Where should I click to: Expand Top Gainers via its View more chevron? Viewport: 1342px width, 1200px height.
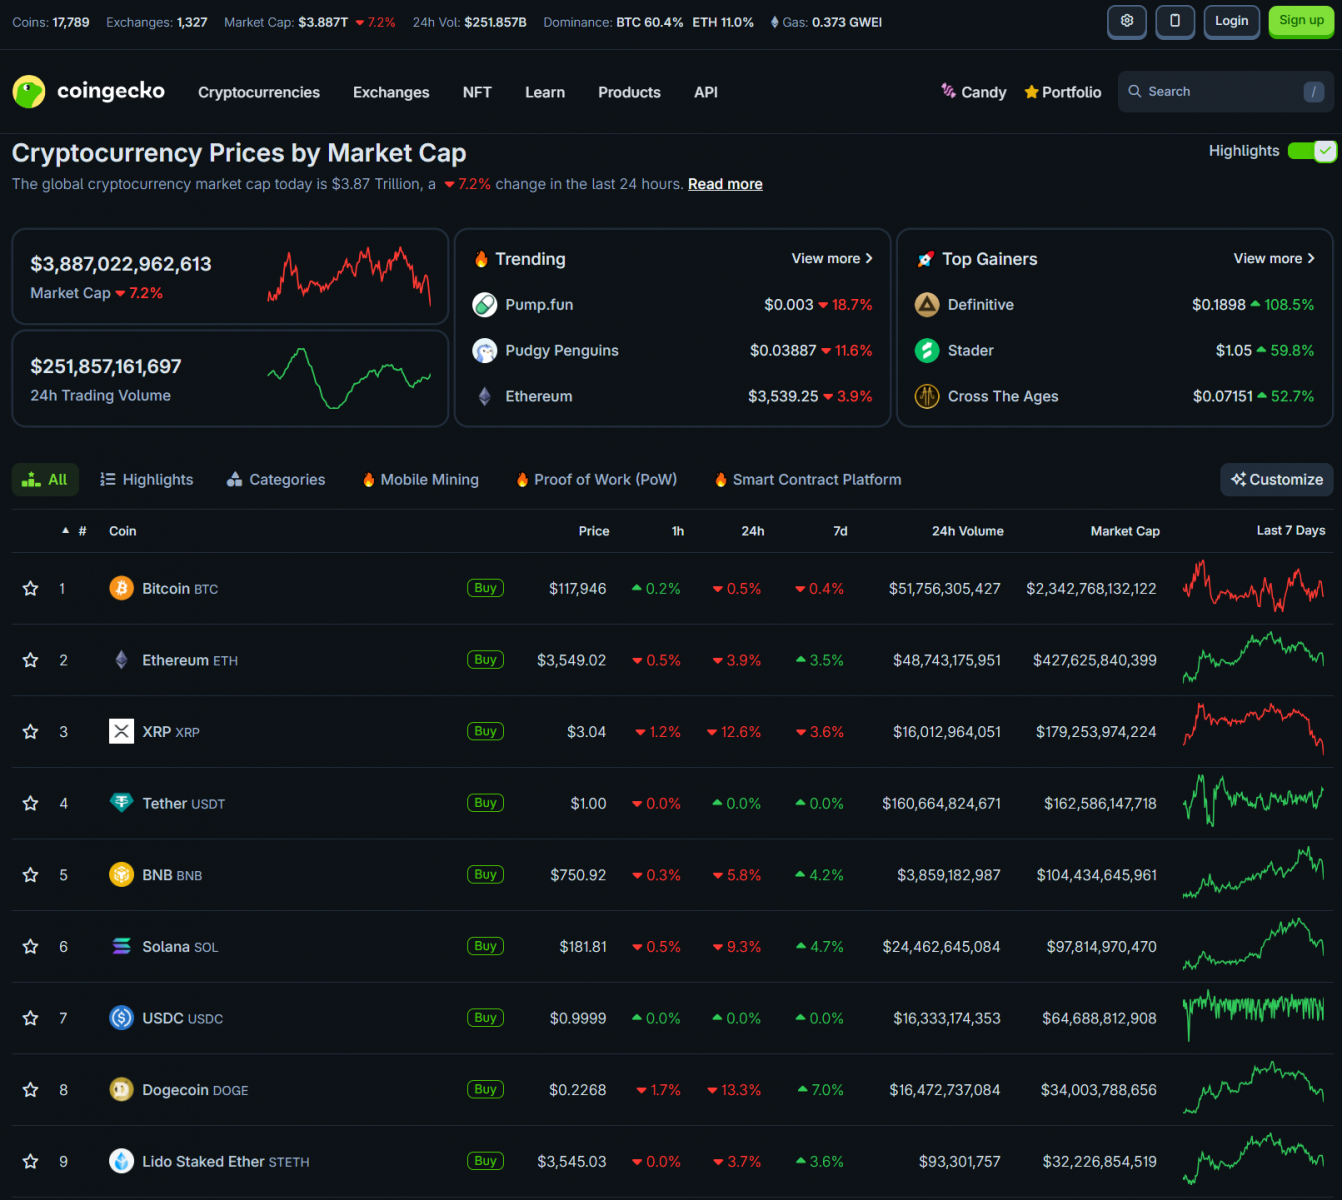(x=1309, y=258)
